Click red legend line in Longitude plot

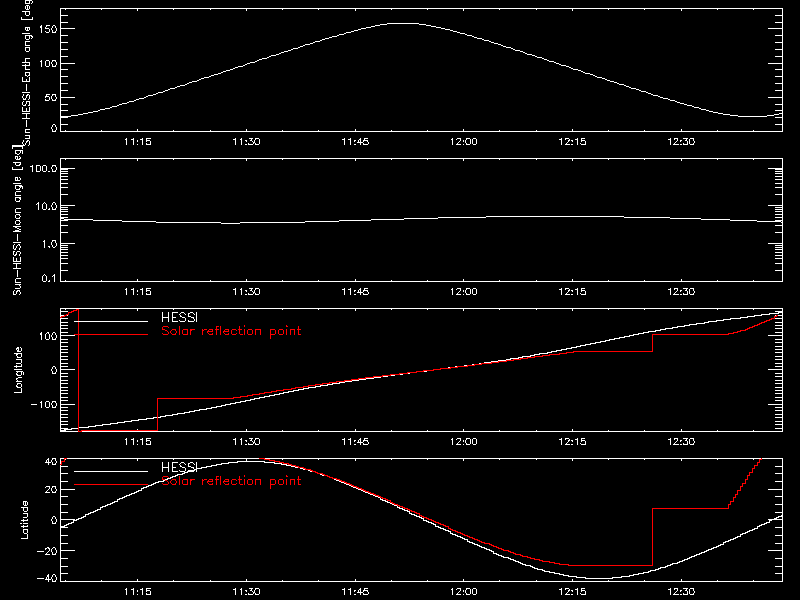[111, 335]
